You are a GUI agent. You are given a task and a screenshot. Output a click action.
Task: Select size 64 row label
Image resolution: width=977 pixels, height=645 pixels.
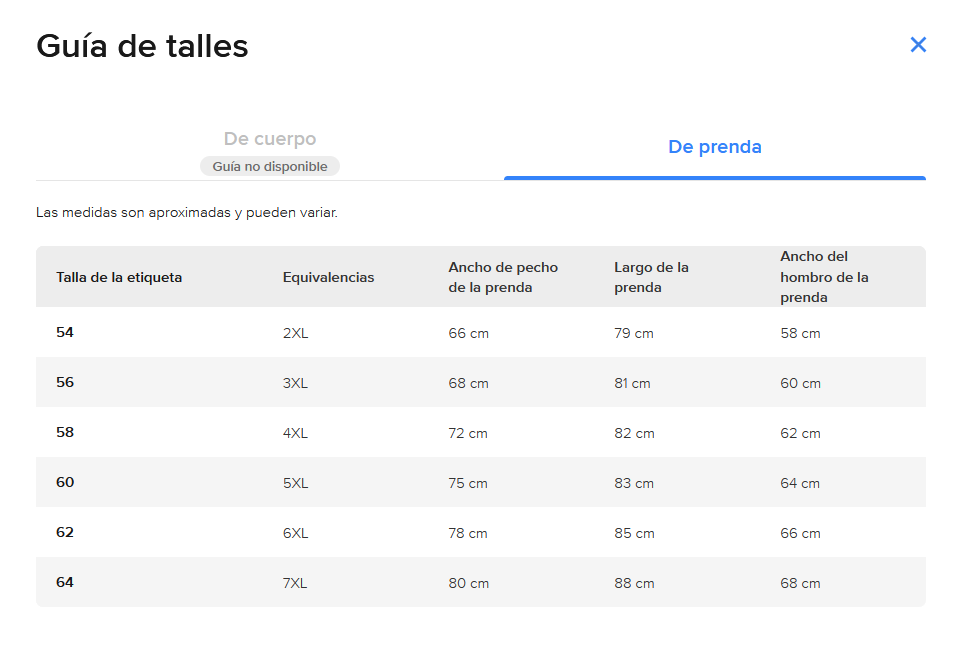[x=65, y=582]
